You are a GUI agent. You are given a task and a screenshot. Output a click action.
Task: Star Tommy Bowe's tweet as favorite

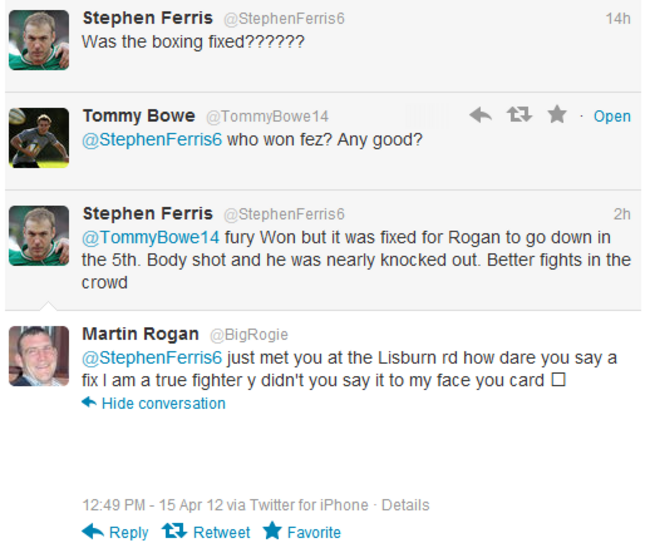557,116
